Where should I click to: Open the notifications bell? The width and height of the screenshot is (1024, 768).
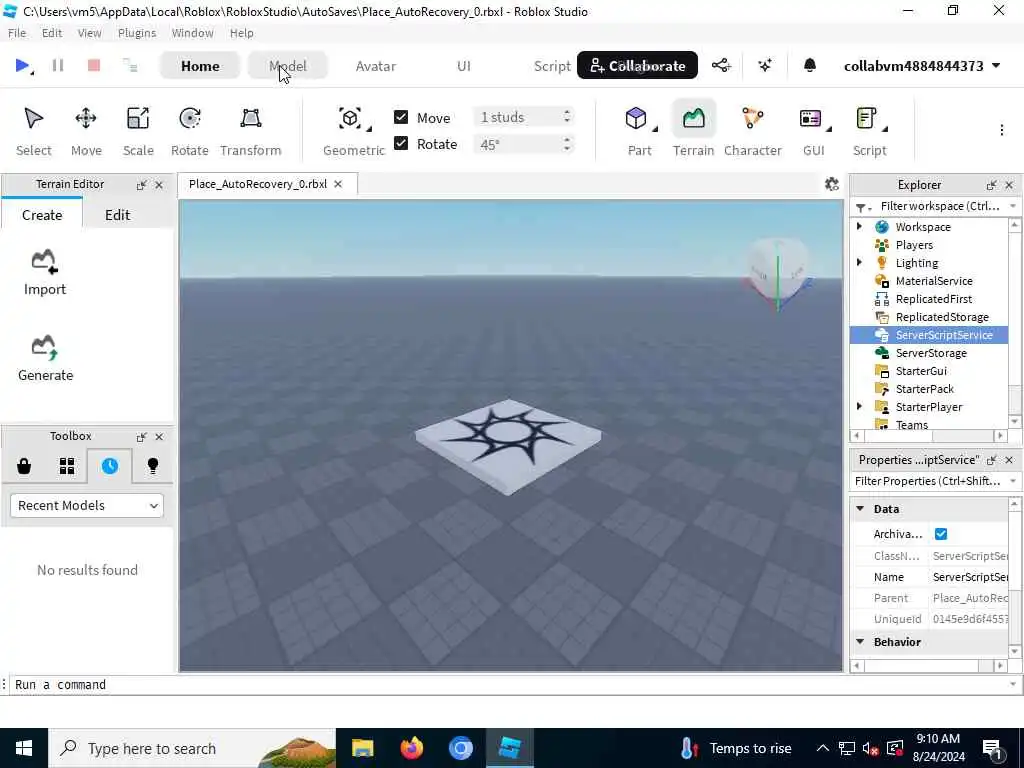[809, 65]
